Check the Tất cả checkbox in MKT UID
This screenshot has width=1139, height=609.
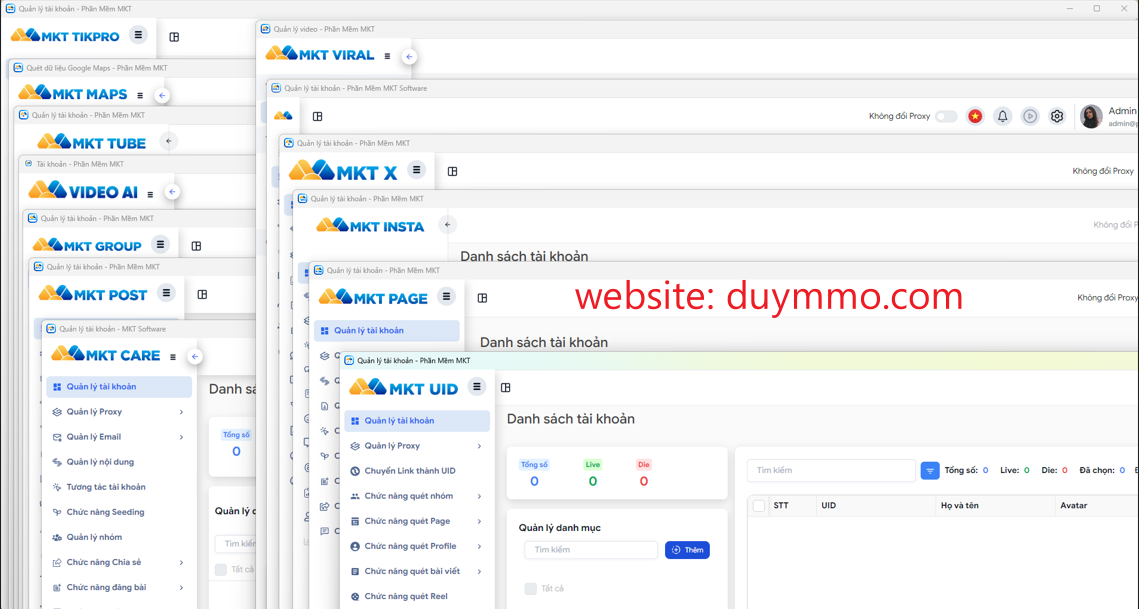[x=531, y=589]
